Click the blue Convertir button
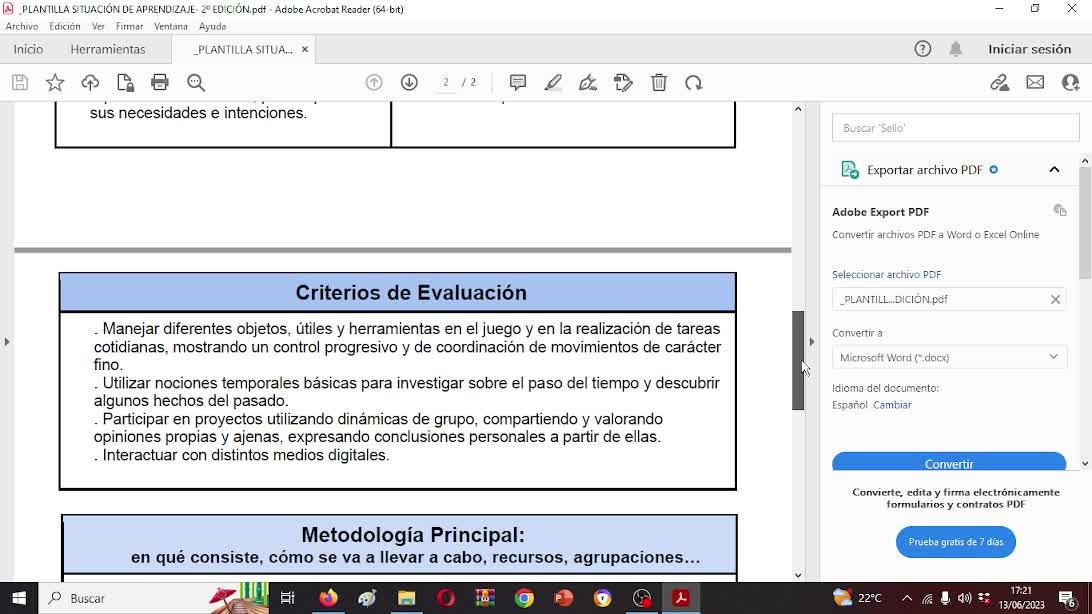 pos(948,463)
